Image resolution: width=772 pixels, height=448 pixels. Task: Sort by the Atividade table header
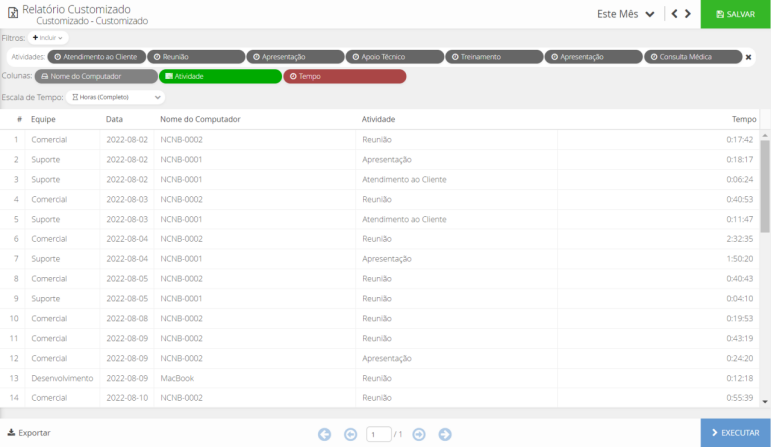(379, 119)
